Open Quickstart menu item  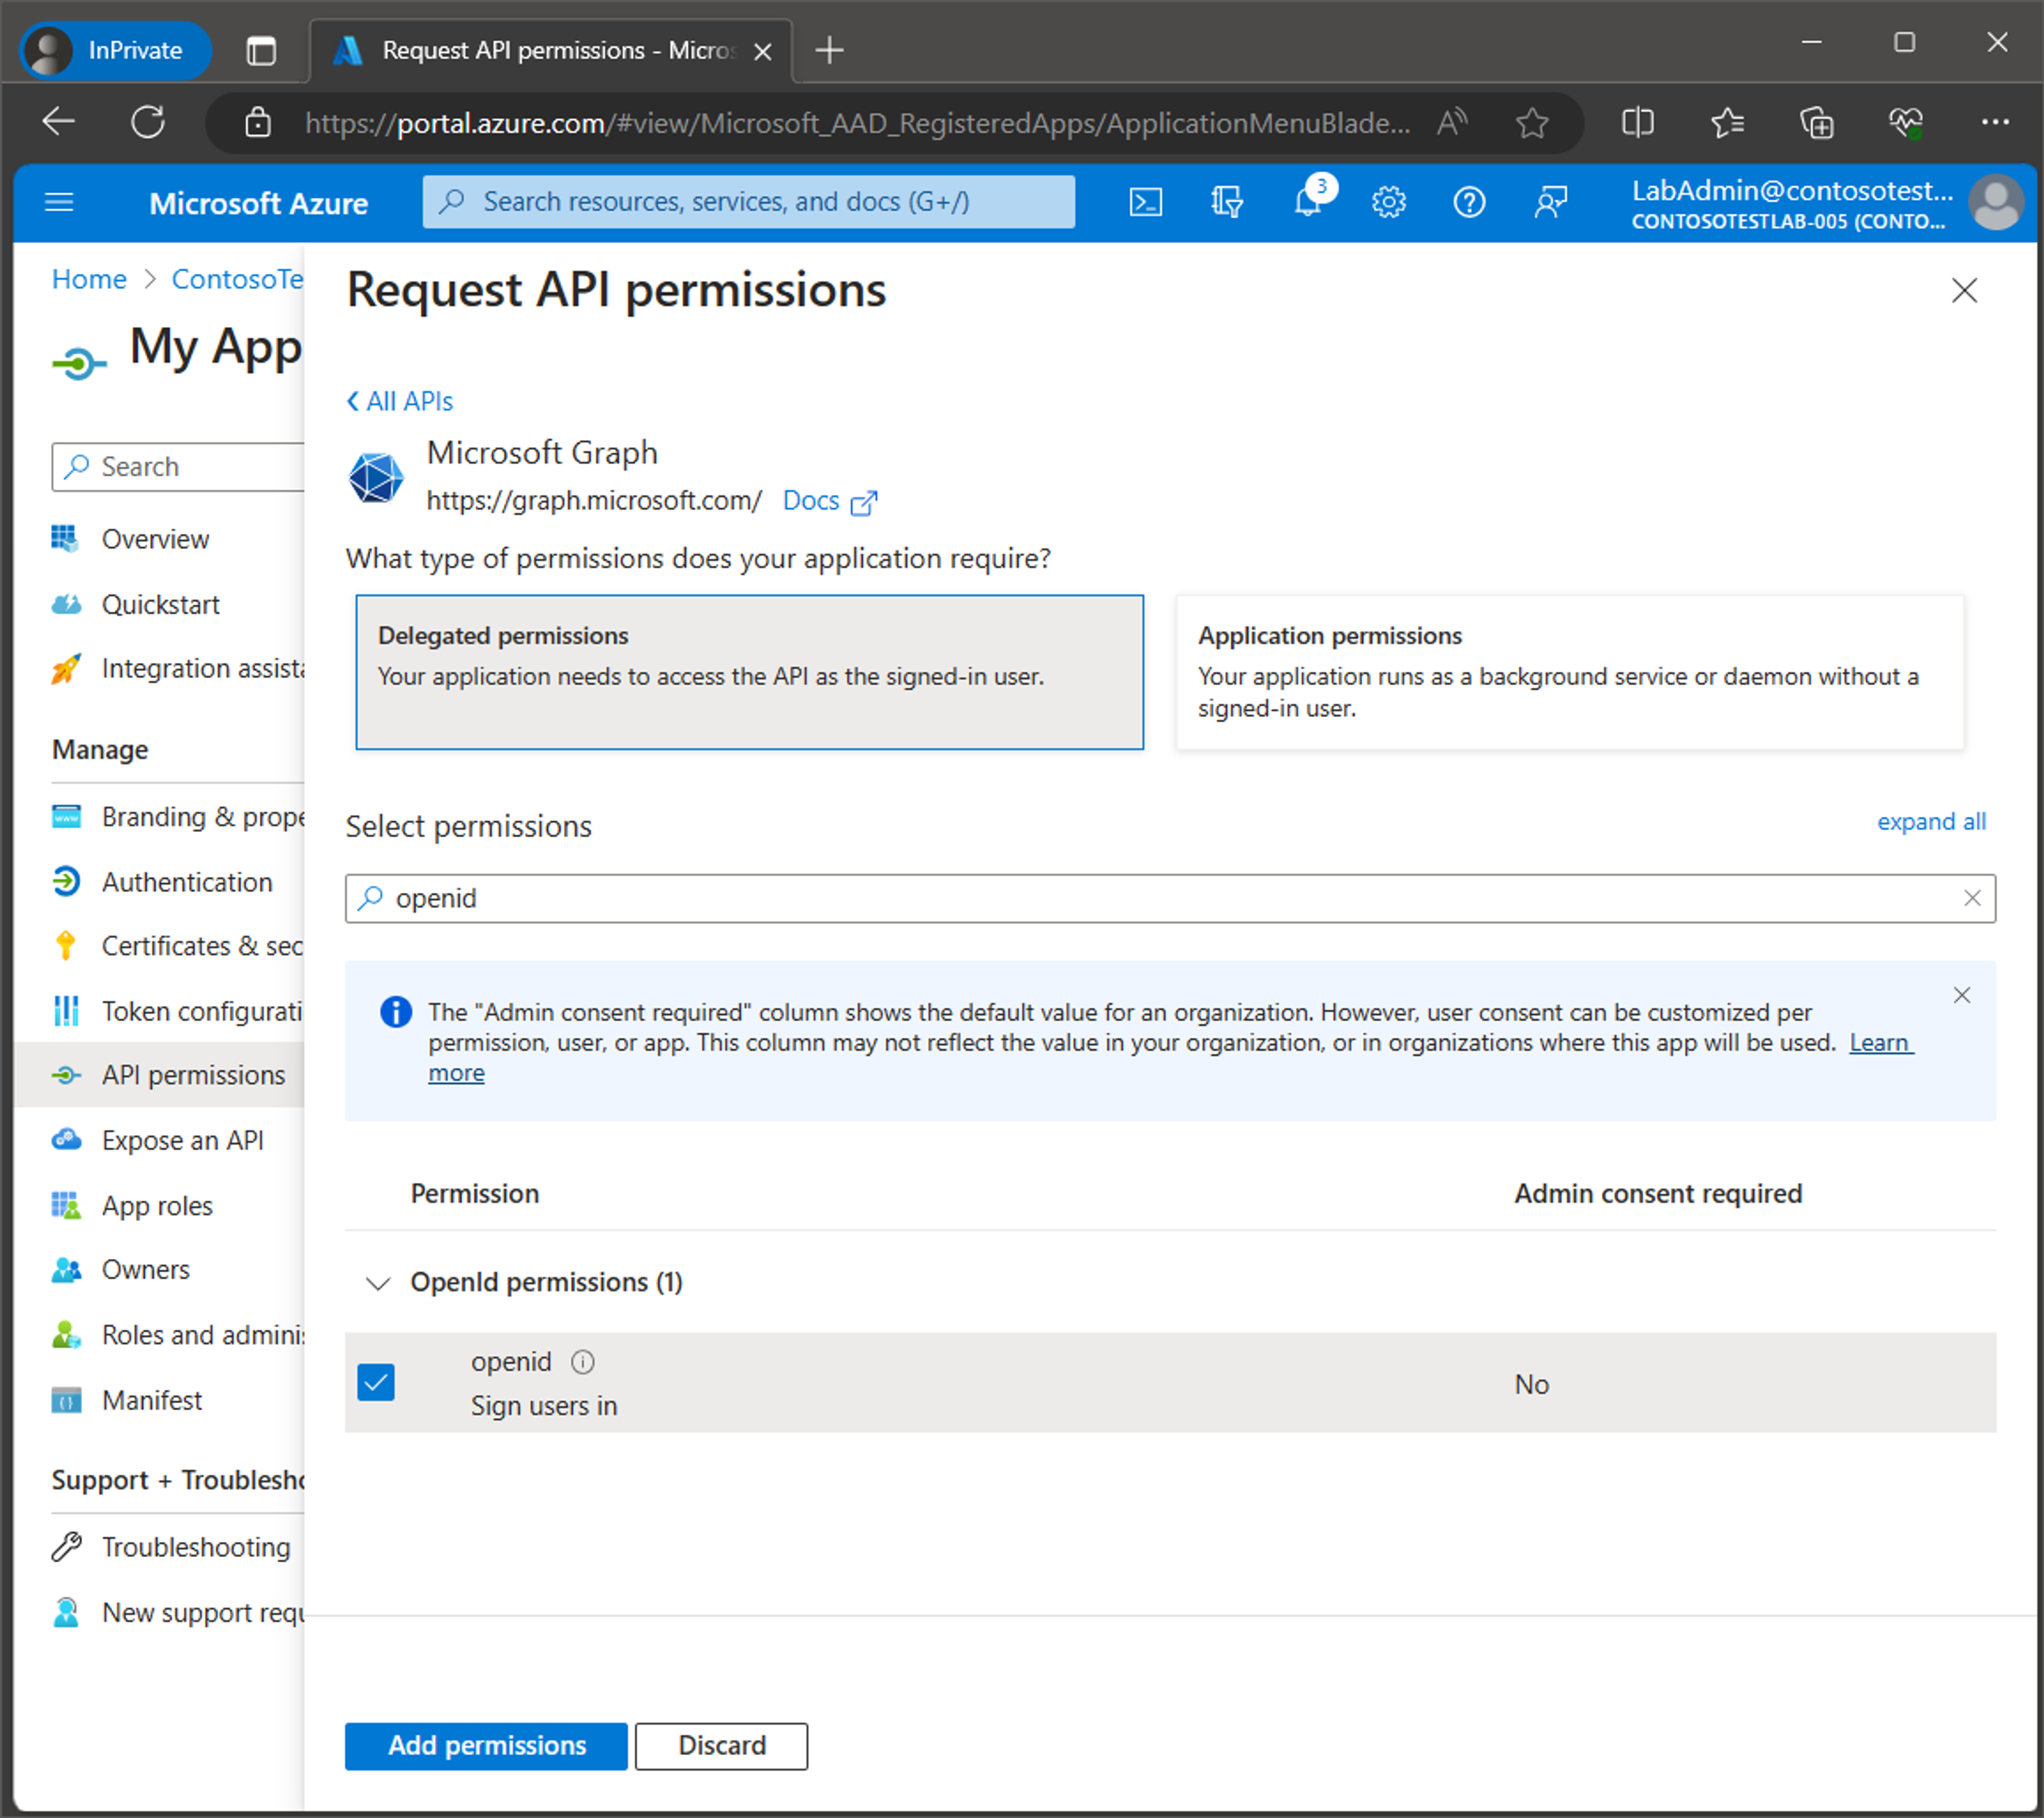(x=160, y=605)
